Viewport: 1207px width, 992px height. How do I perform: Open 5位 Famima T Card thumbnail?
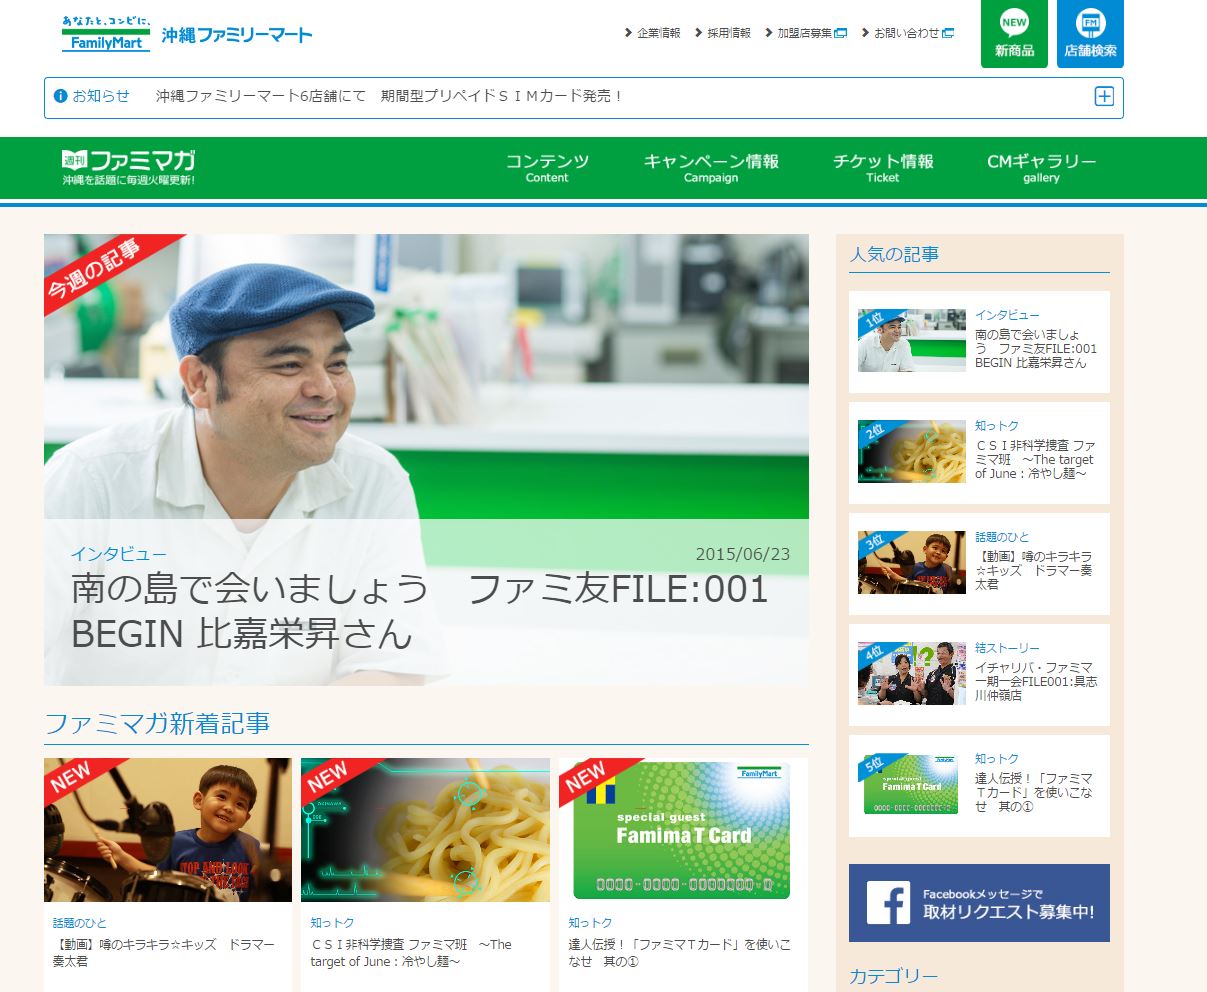point(912,784)
